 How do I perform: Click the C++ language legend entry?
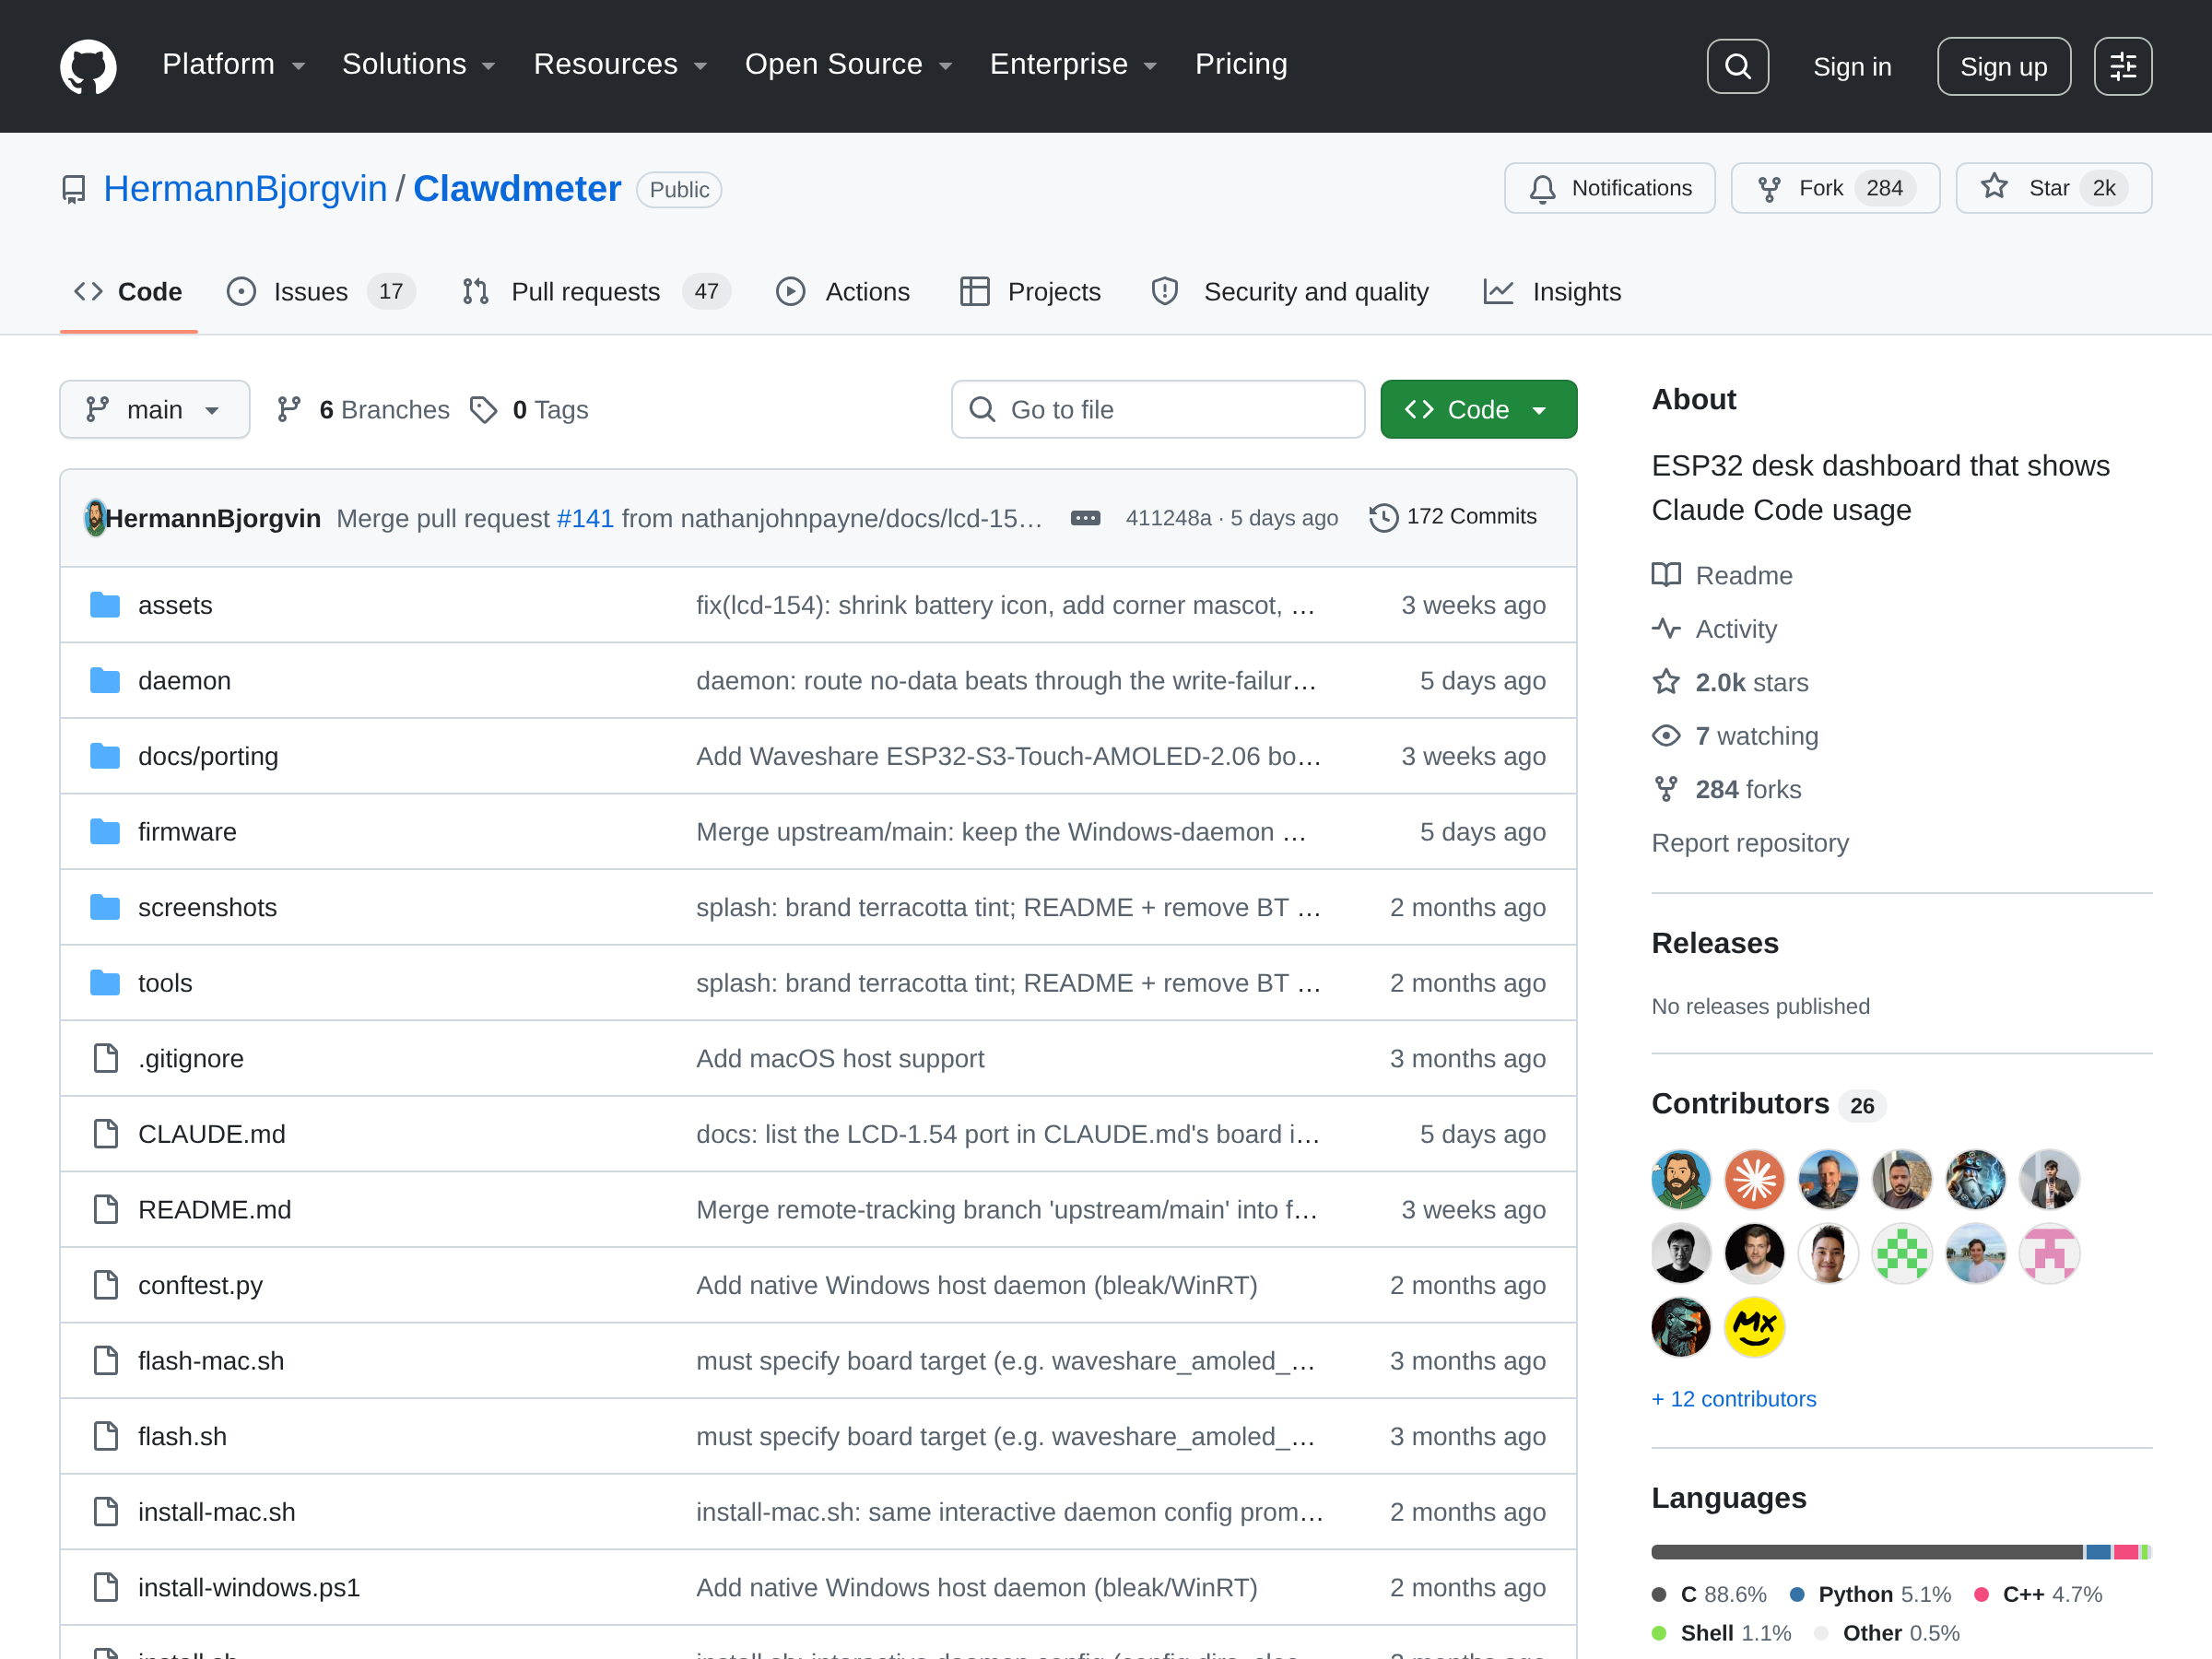tap(2038, 1594)
